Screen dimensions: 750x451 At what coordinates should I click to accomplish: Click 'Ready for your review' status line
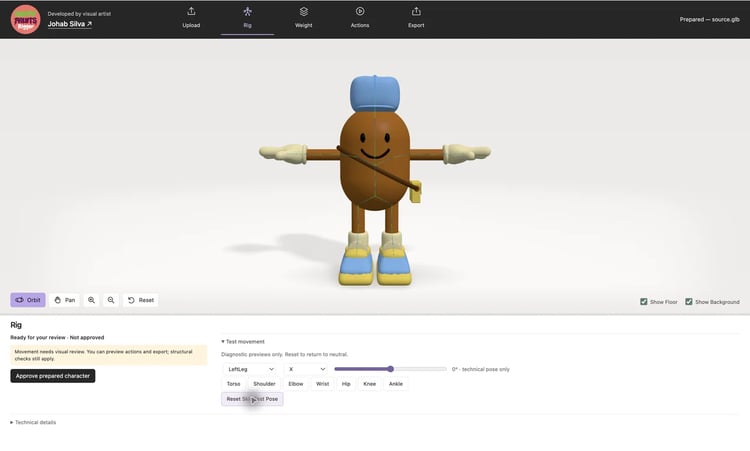click(57, 338)
